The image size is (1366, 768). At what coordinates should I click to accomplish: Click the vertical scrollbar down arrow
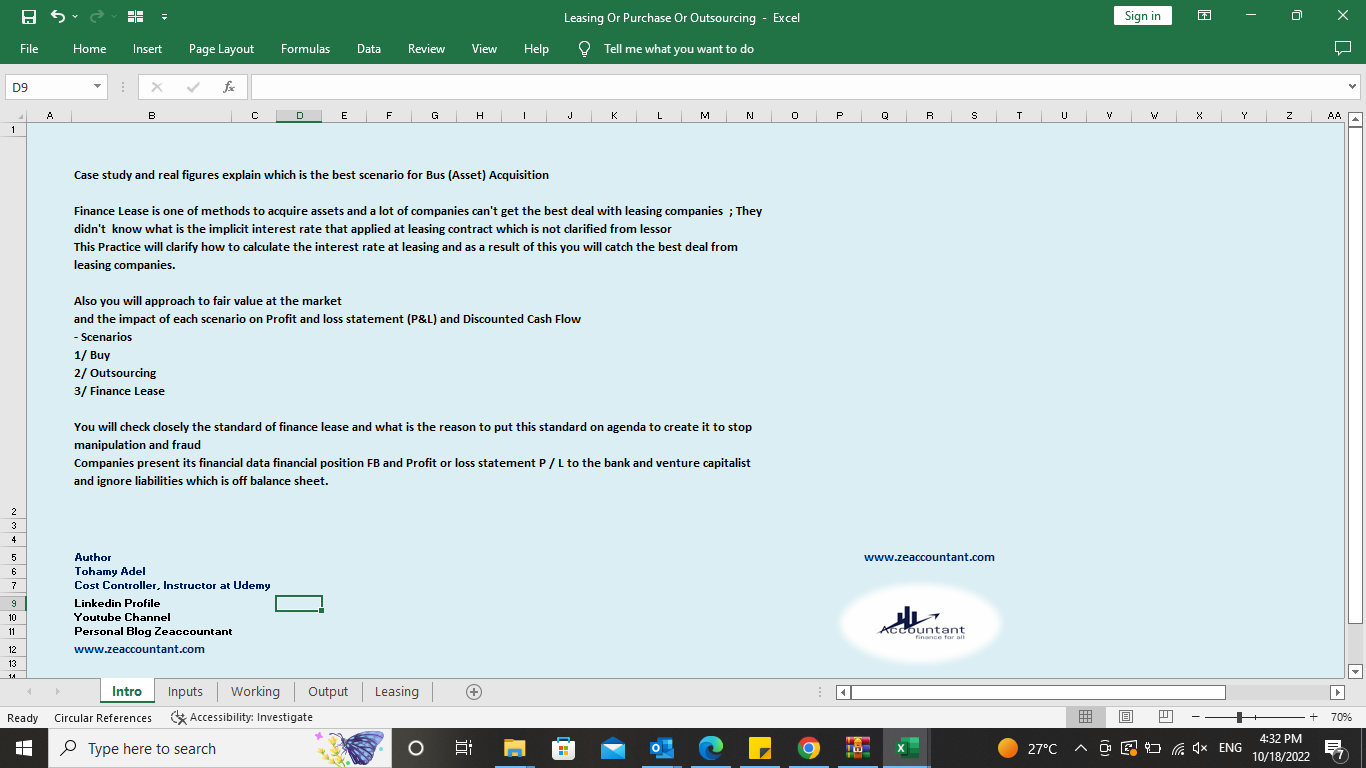pyautogui.click(x=1356, y=671)
